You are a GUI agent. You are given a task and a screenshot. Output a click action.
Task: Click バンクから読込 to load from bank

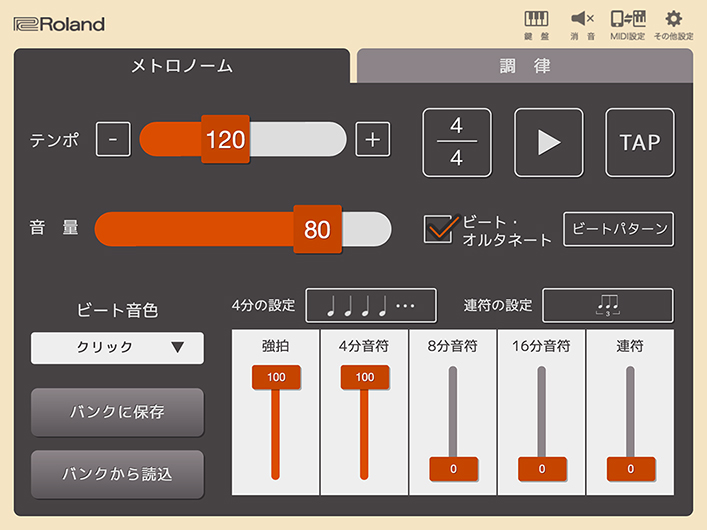(117, 474)
